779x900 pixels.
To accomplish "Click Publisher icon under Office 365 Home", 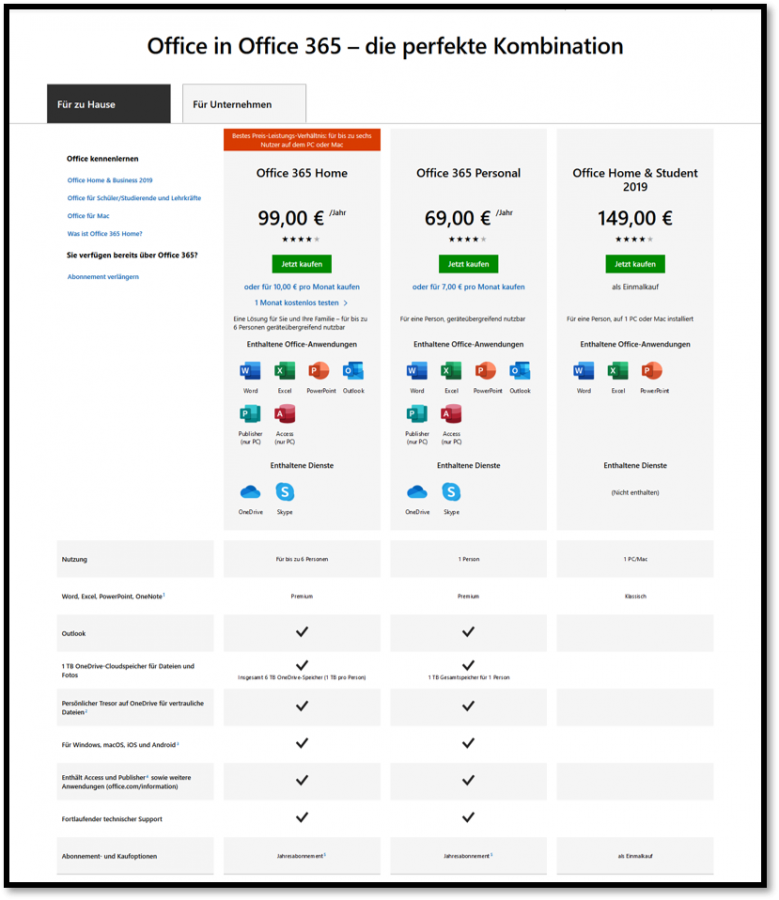I will (250, 414).
